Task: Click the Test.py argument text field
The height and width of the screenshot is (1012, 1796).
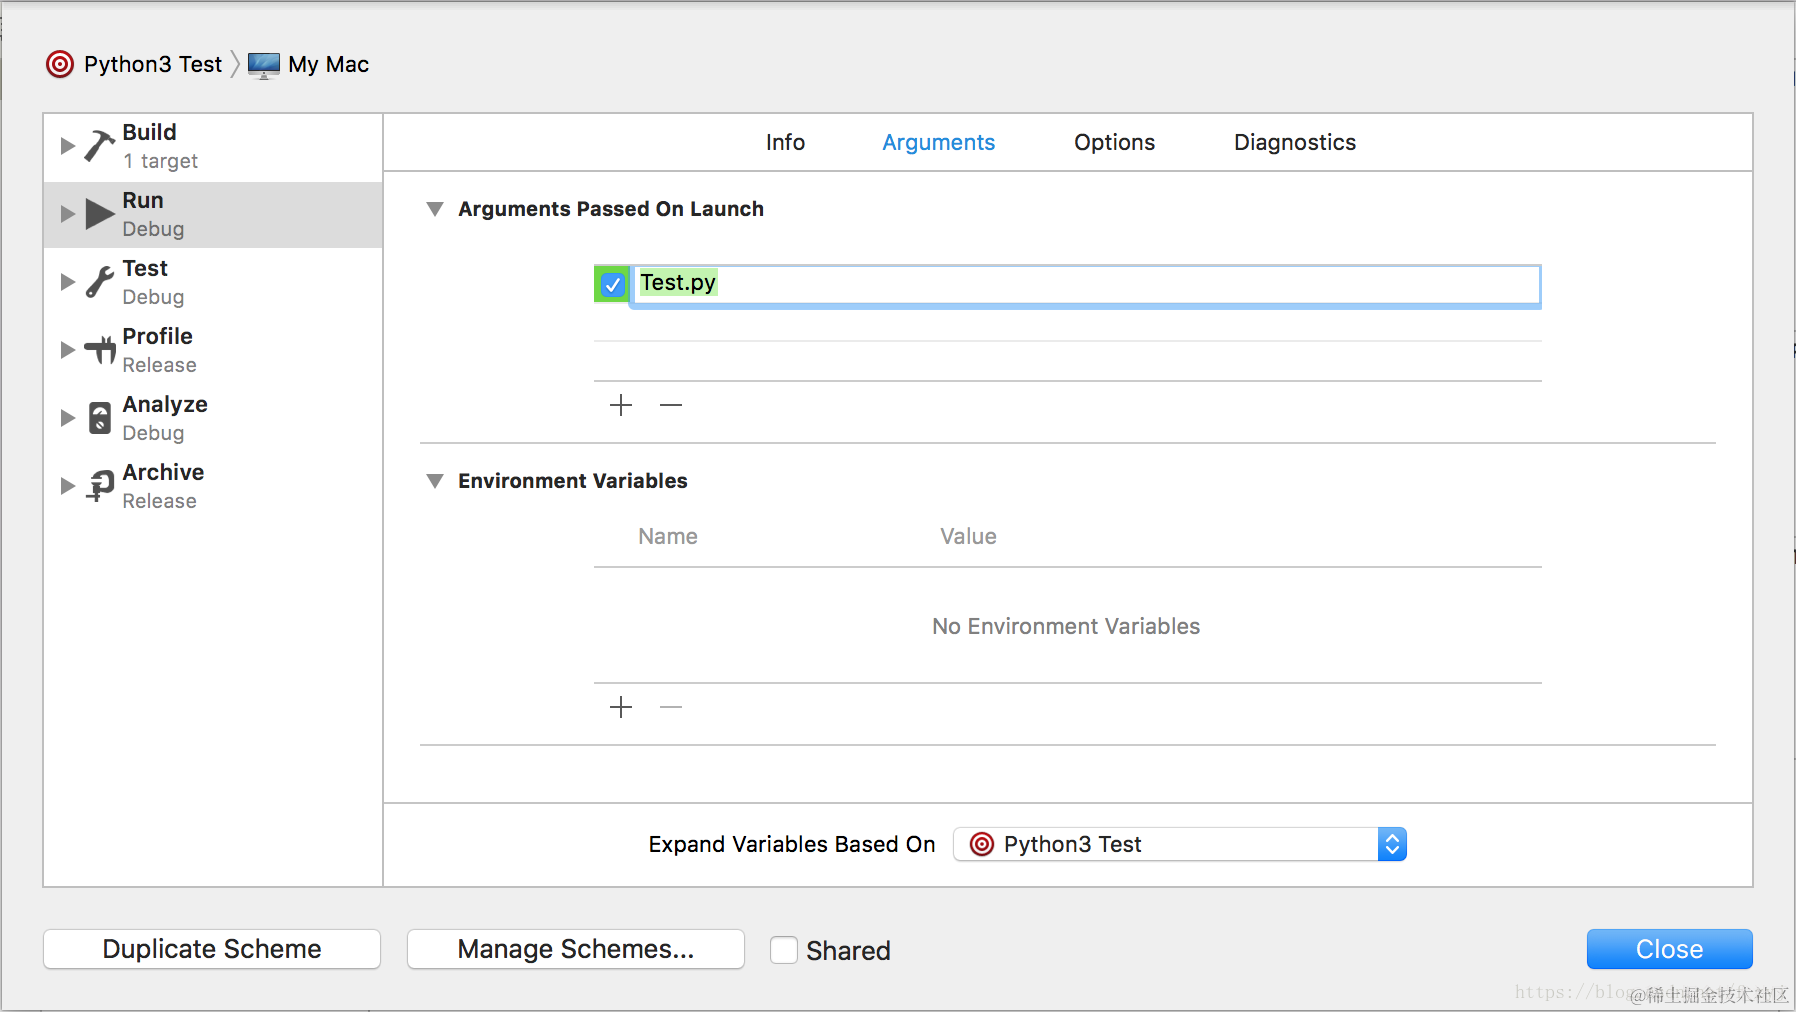Action: [x=1085, y=284]
